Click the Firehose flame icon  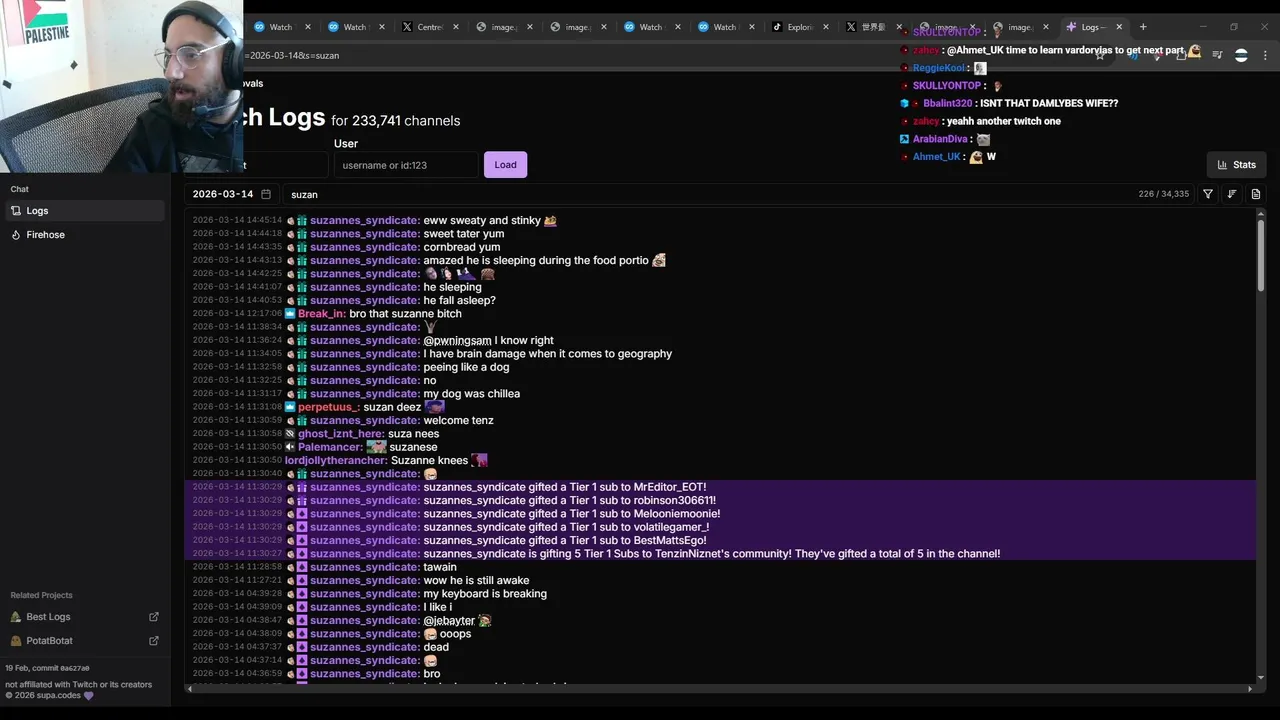(16, 235)
